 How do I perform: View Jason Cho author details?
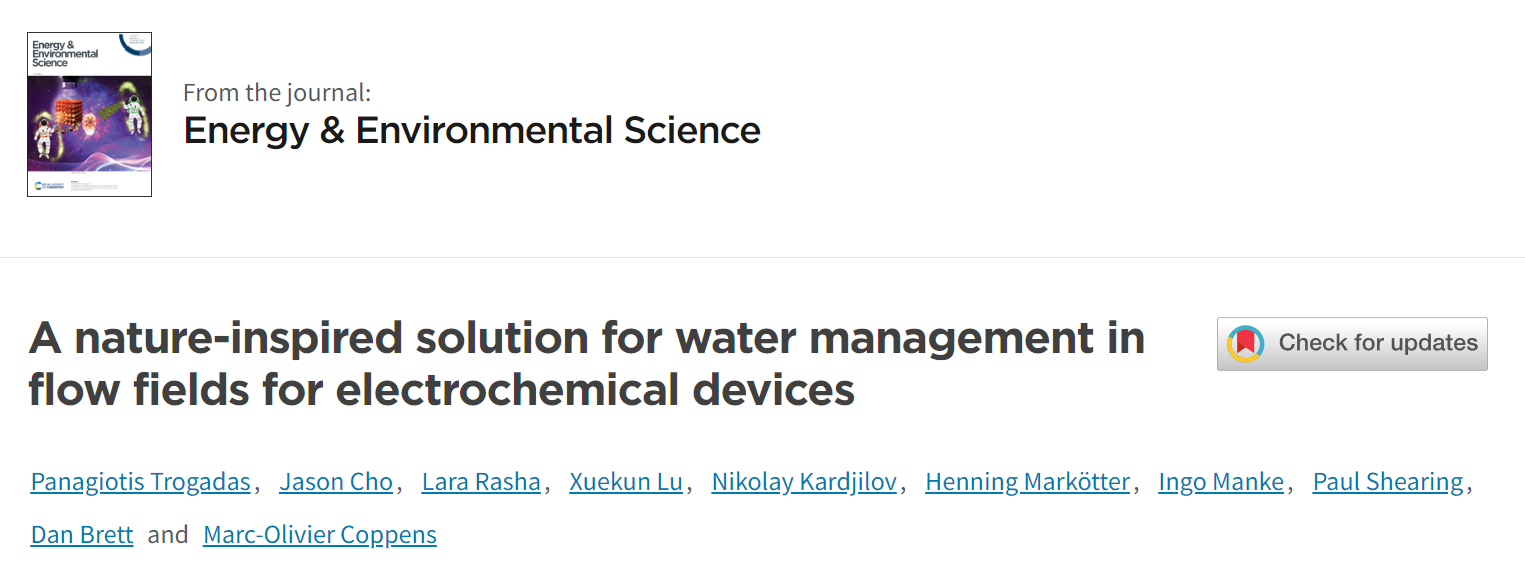pyautogui.click(x=336, y=482)
